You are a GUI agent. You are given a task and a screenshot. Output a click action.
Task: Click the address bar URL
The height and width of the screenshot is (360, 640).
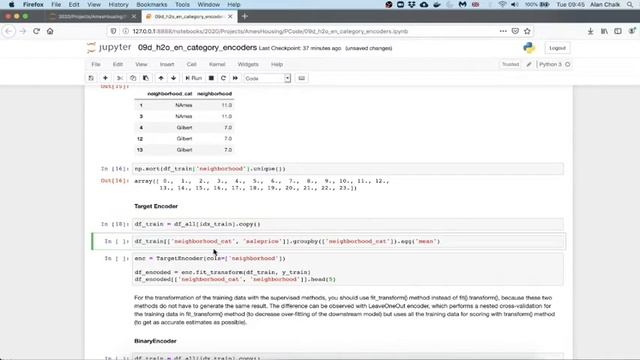coord(270,31)
